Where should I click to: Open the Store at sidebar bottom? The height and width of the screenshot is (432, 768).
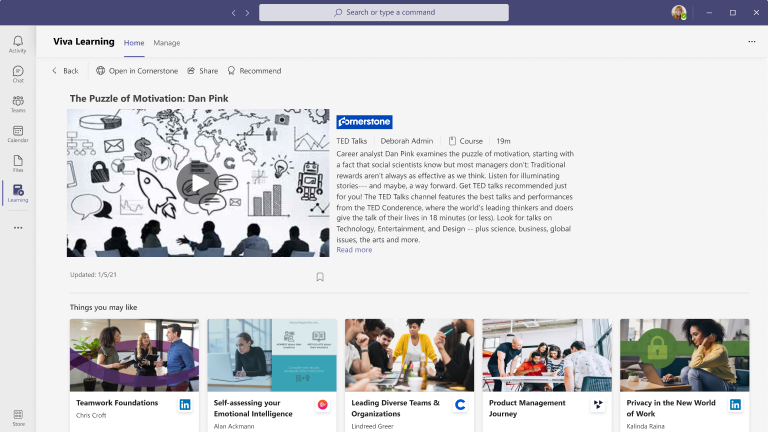point(18,416)
